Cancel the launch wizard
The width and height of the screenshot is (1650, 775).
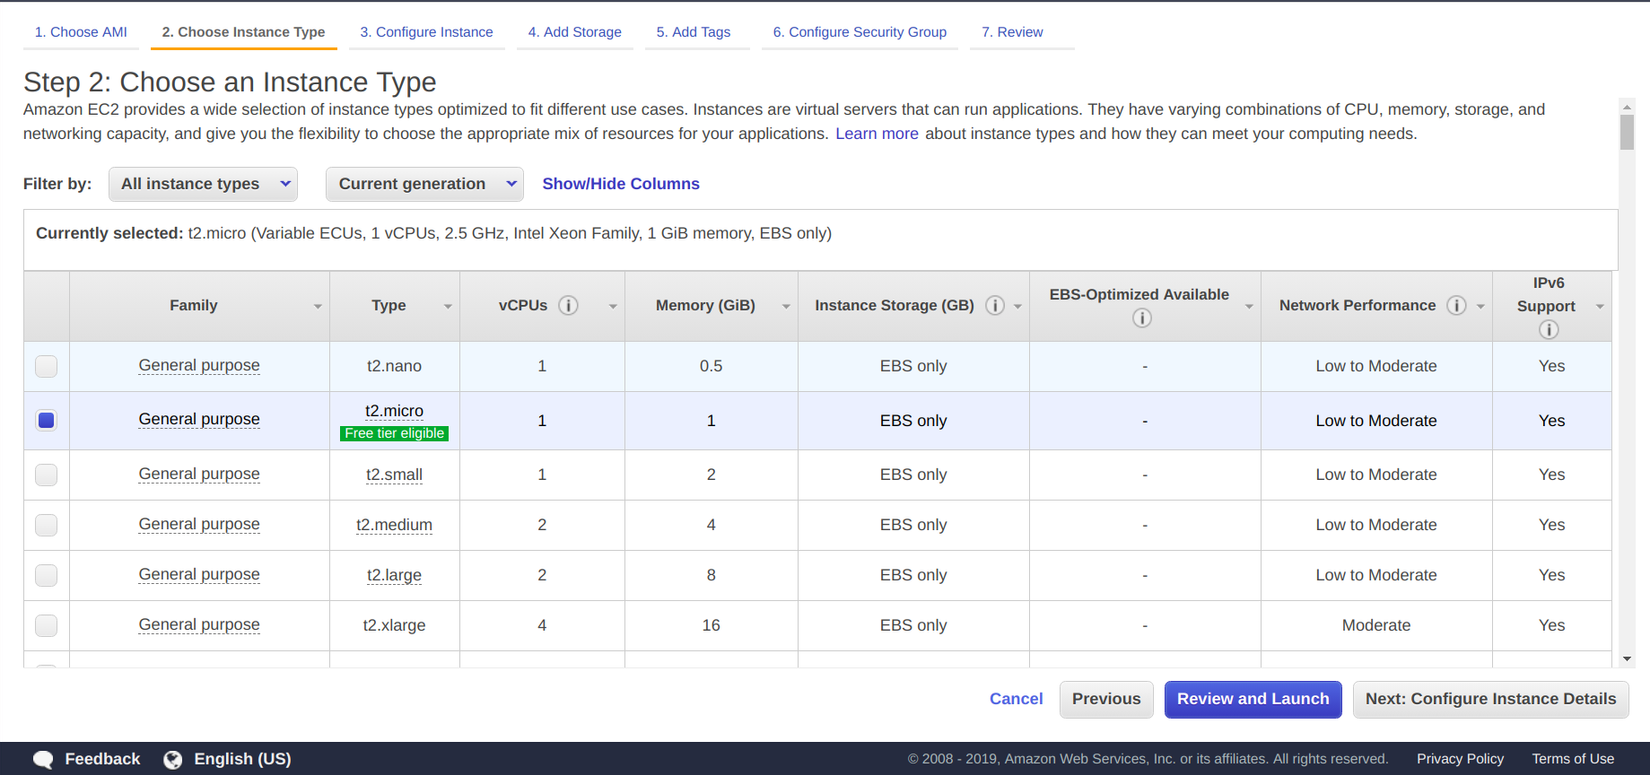[x=1016, y=699]
